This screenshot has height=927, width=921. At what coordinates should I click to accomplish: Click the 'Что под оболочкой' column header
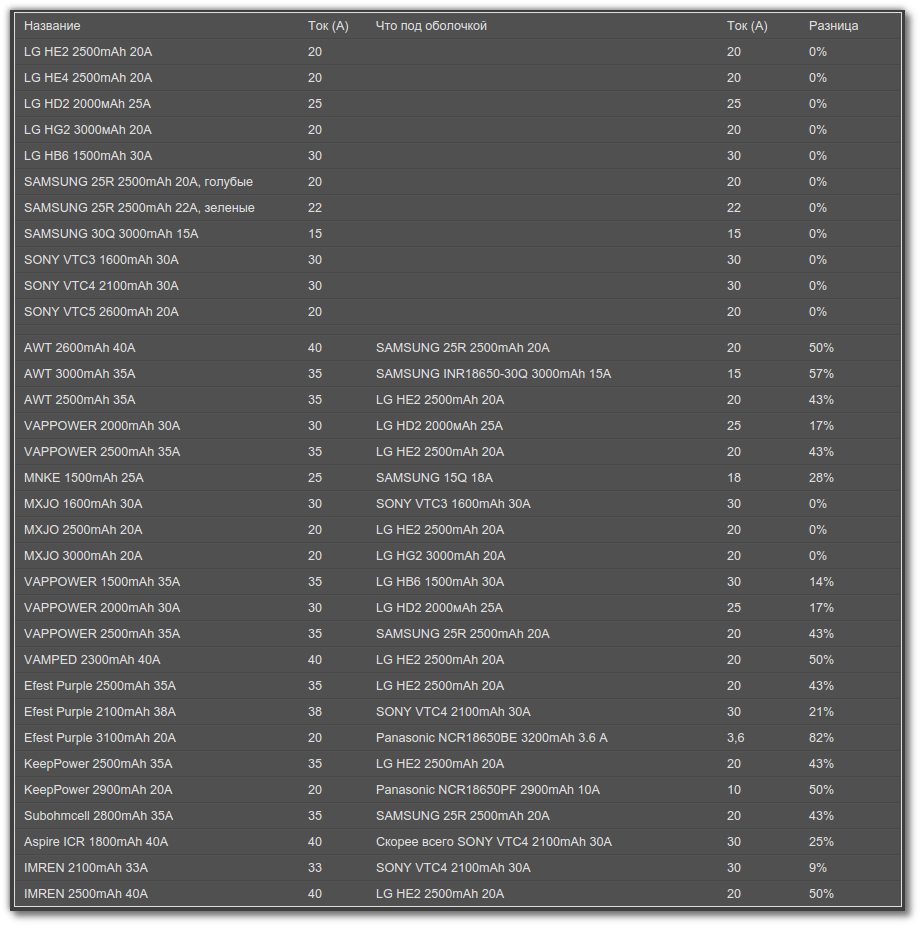431,26
